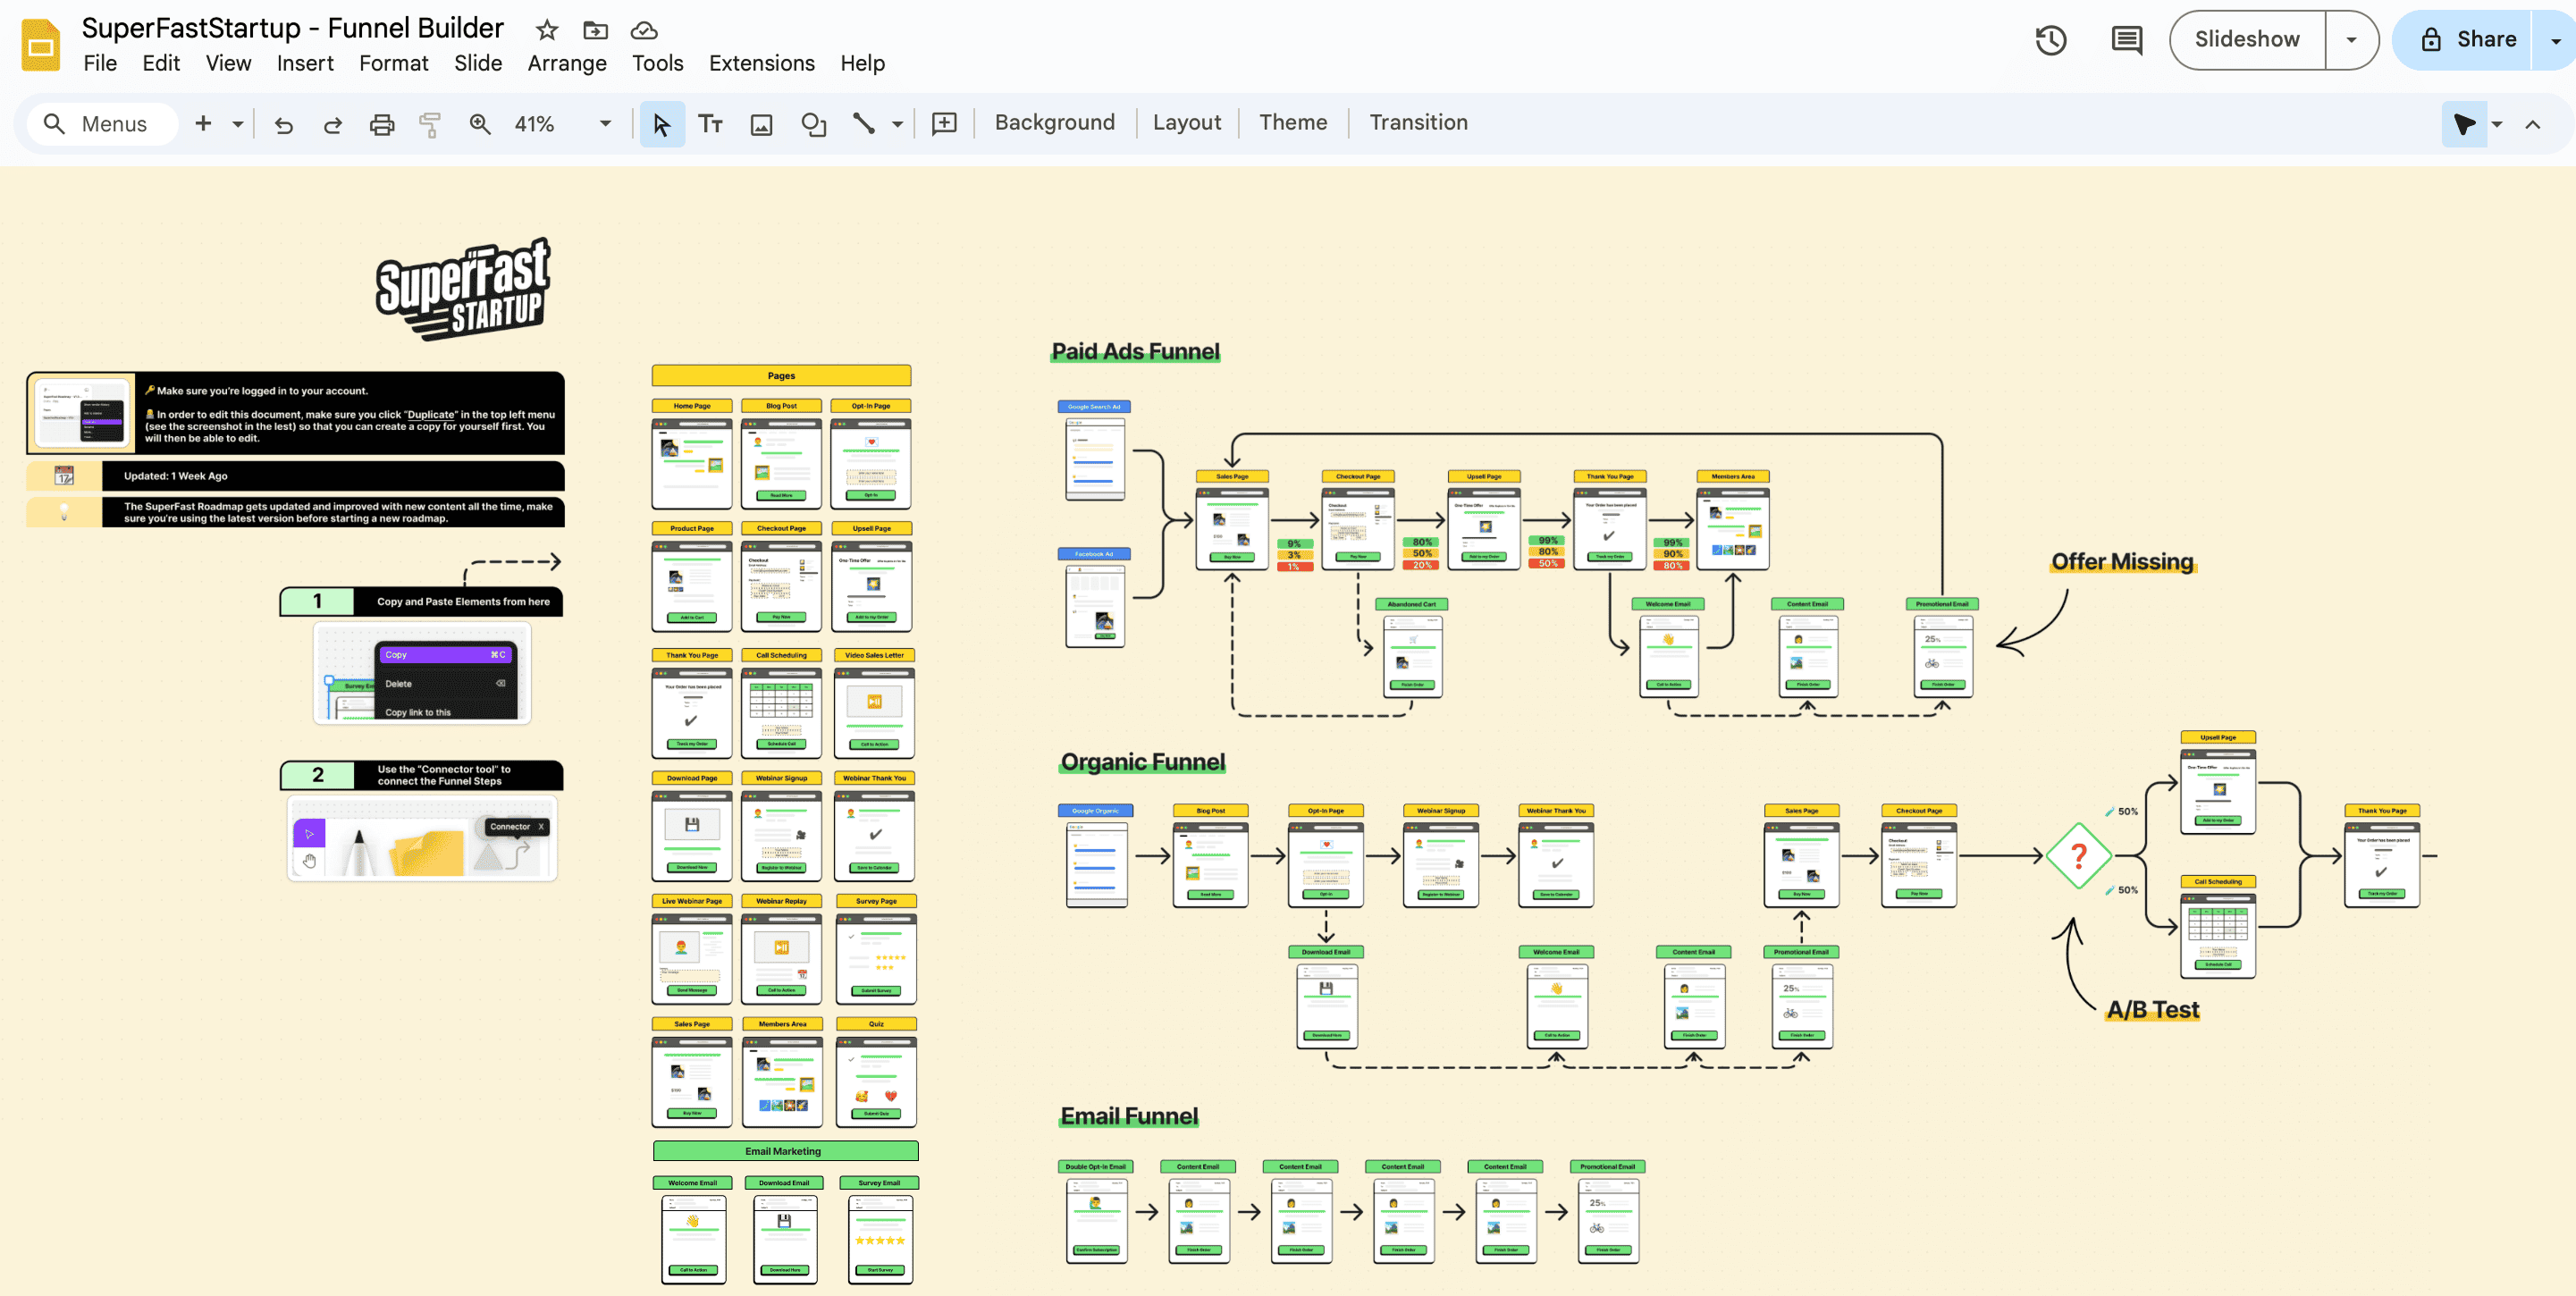Viewport: 2576px width, 1296px height.
Task: Open the Arrange menu
Action: [x=567, y=63]
